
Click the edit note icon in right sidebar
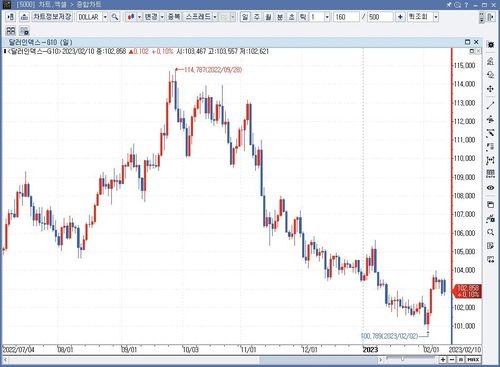(x=490, y=246)
